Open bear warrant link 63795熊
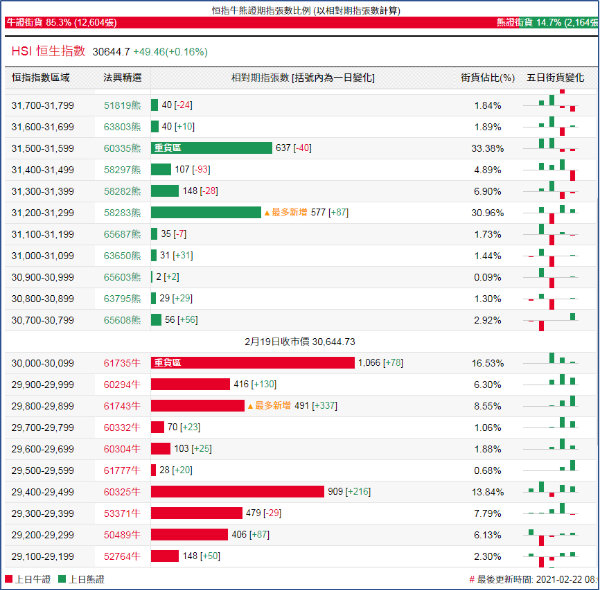The width and height of the screenshot is (600, 590). 122,298
